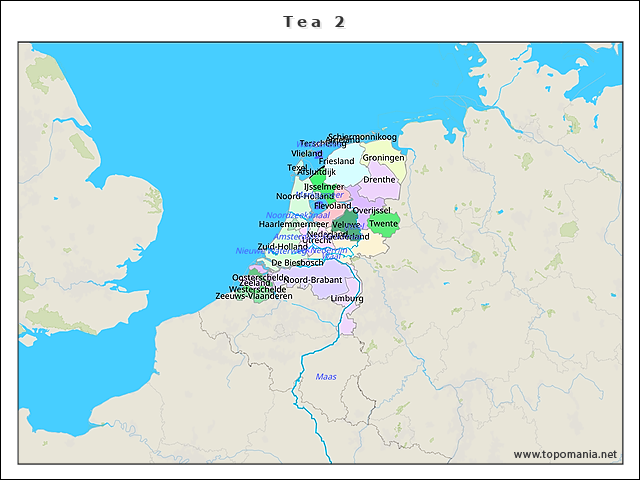Select the Vlieland island label
Image resolution: width=640 pixels, height=480 pixels.
307,153
